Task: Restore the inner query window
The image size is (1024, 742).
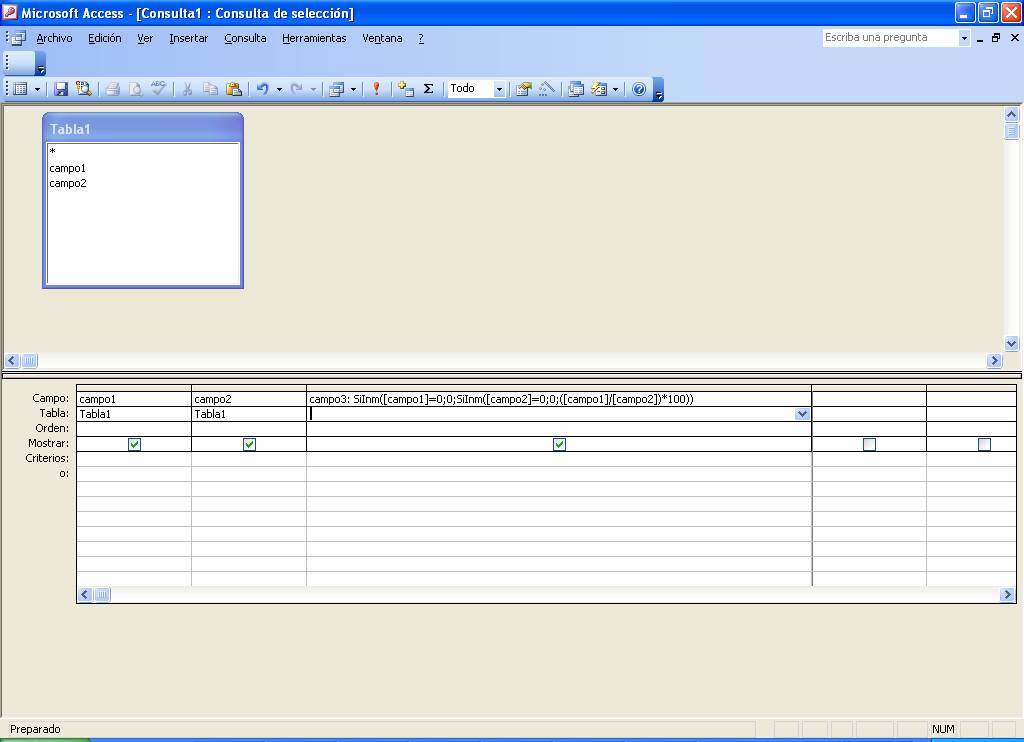Action: coord(996,38)
